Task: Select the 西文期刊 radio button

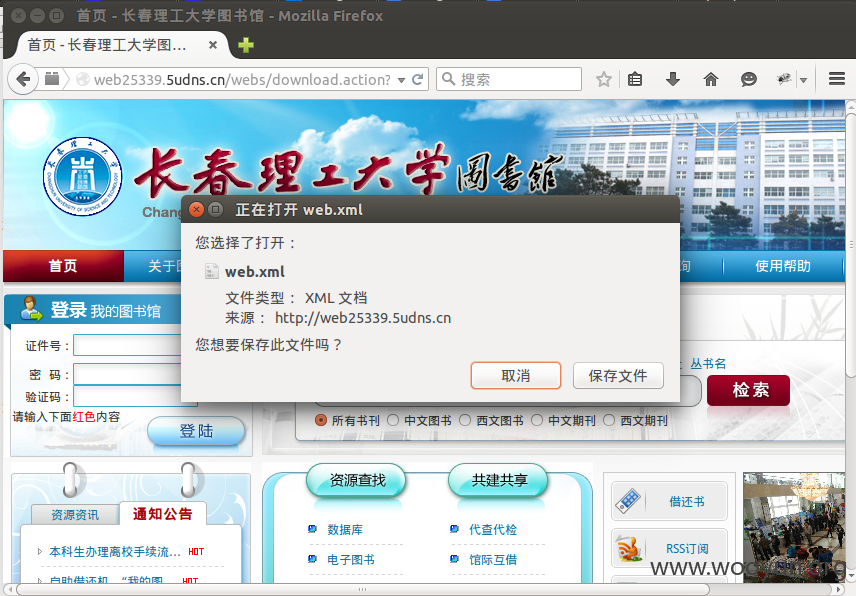Action: click(609, 420)
